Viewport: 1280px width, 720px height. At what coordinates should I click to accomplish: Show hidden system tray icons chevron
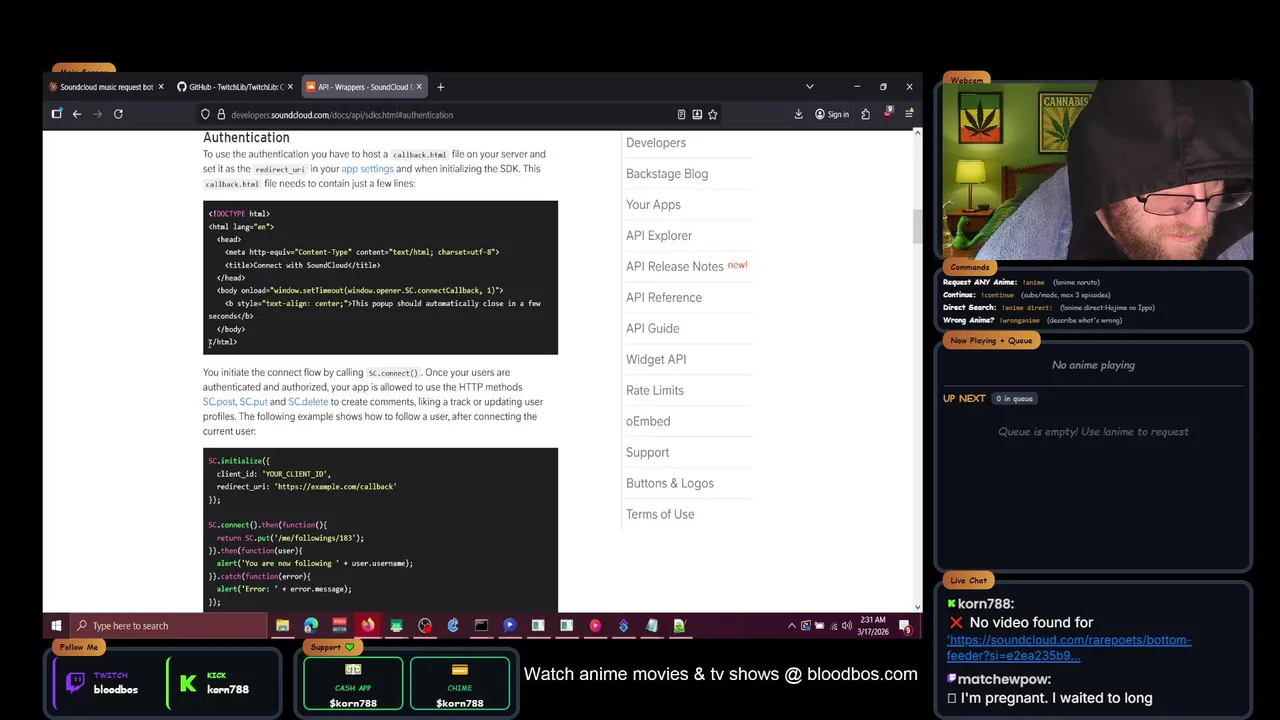pyautogui.click(x=792, y=626)
